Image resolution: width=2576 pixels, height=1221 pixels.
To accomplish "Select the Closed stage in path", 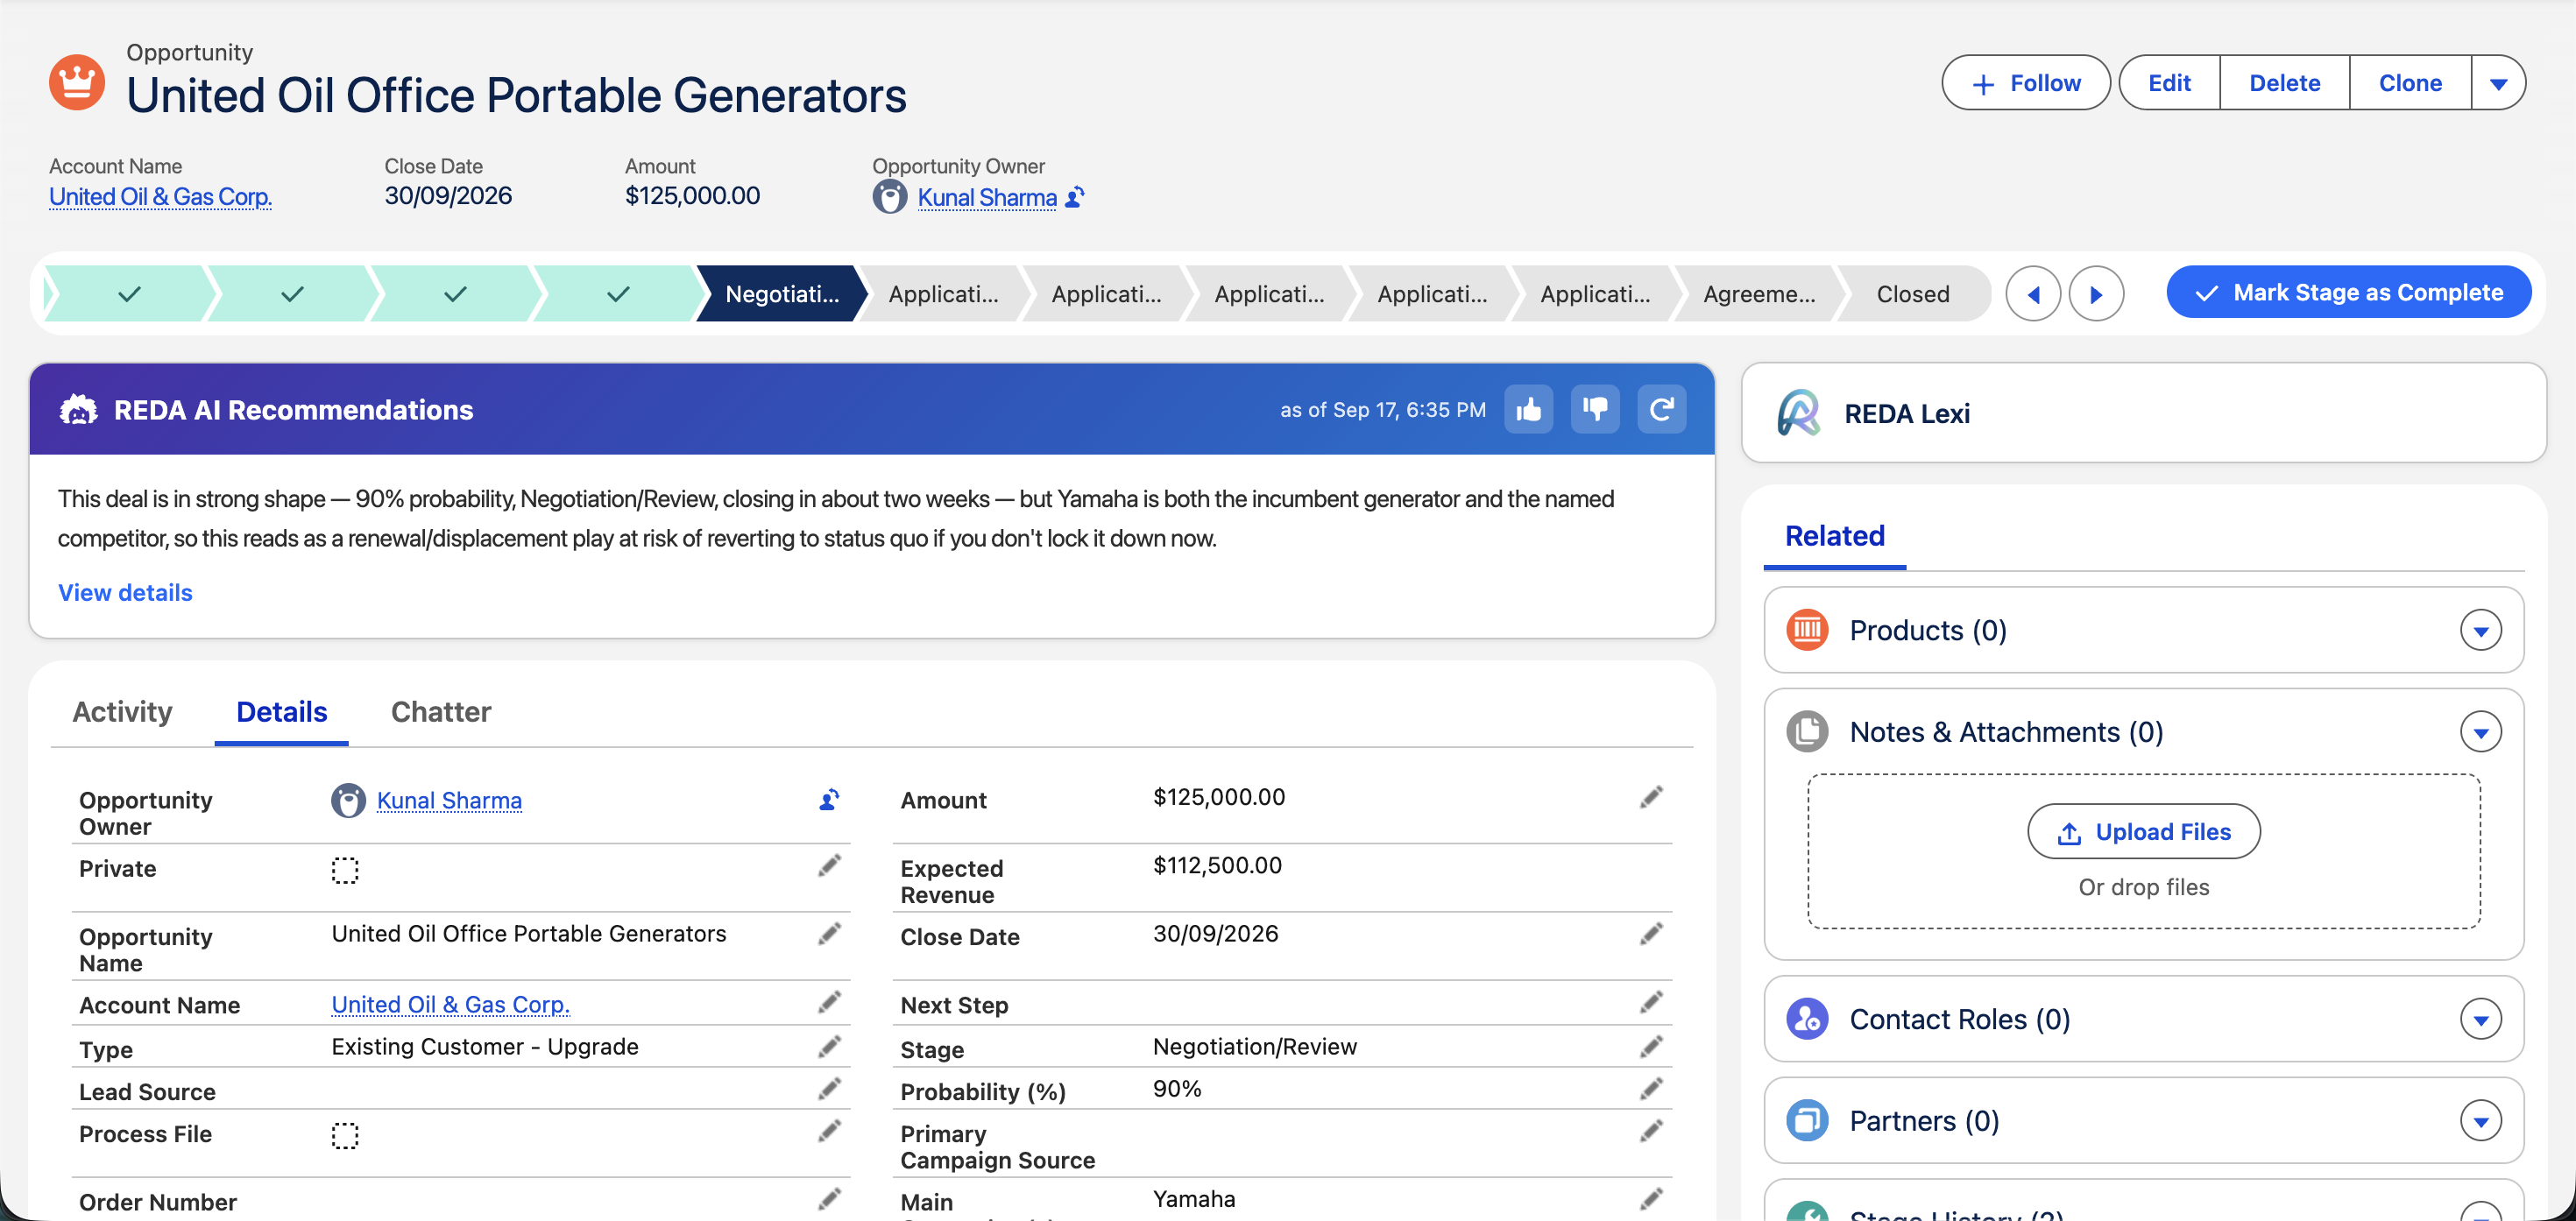I will (x=1912, y=294).
